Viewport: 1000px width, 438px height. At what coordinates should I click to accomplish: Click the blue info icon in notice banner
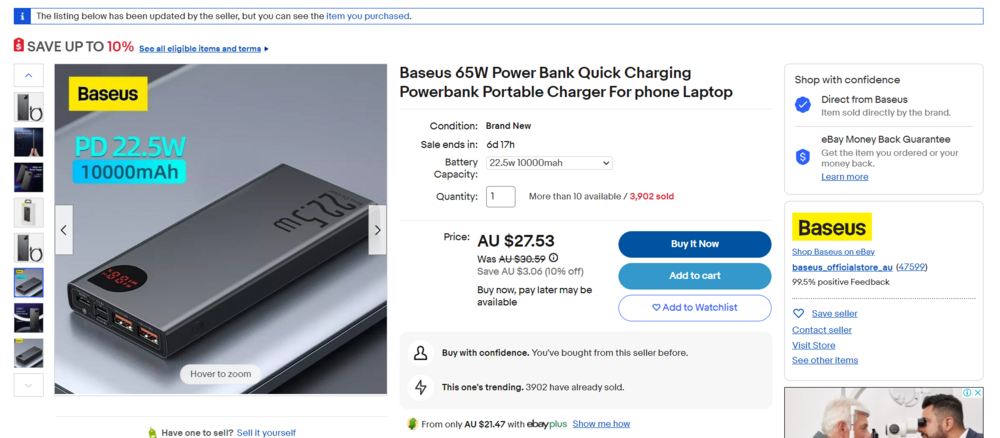pyautogui.click(x=23, y=16)
